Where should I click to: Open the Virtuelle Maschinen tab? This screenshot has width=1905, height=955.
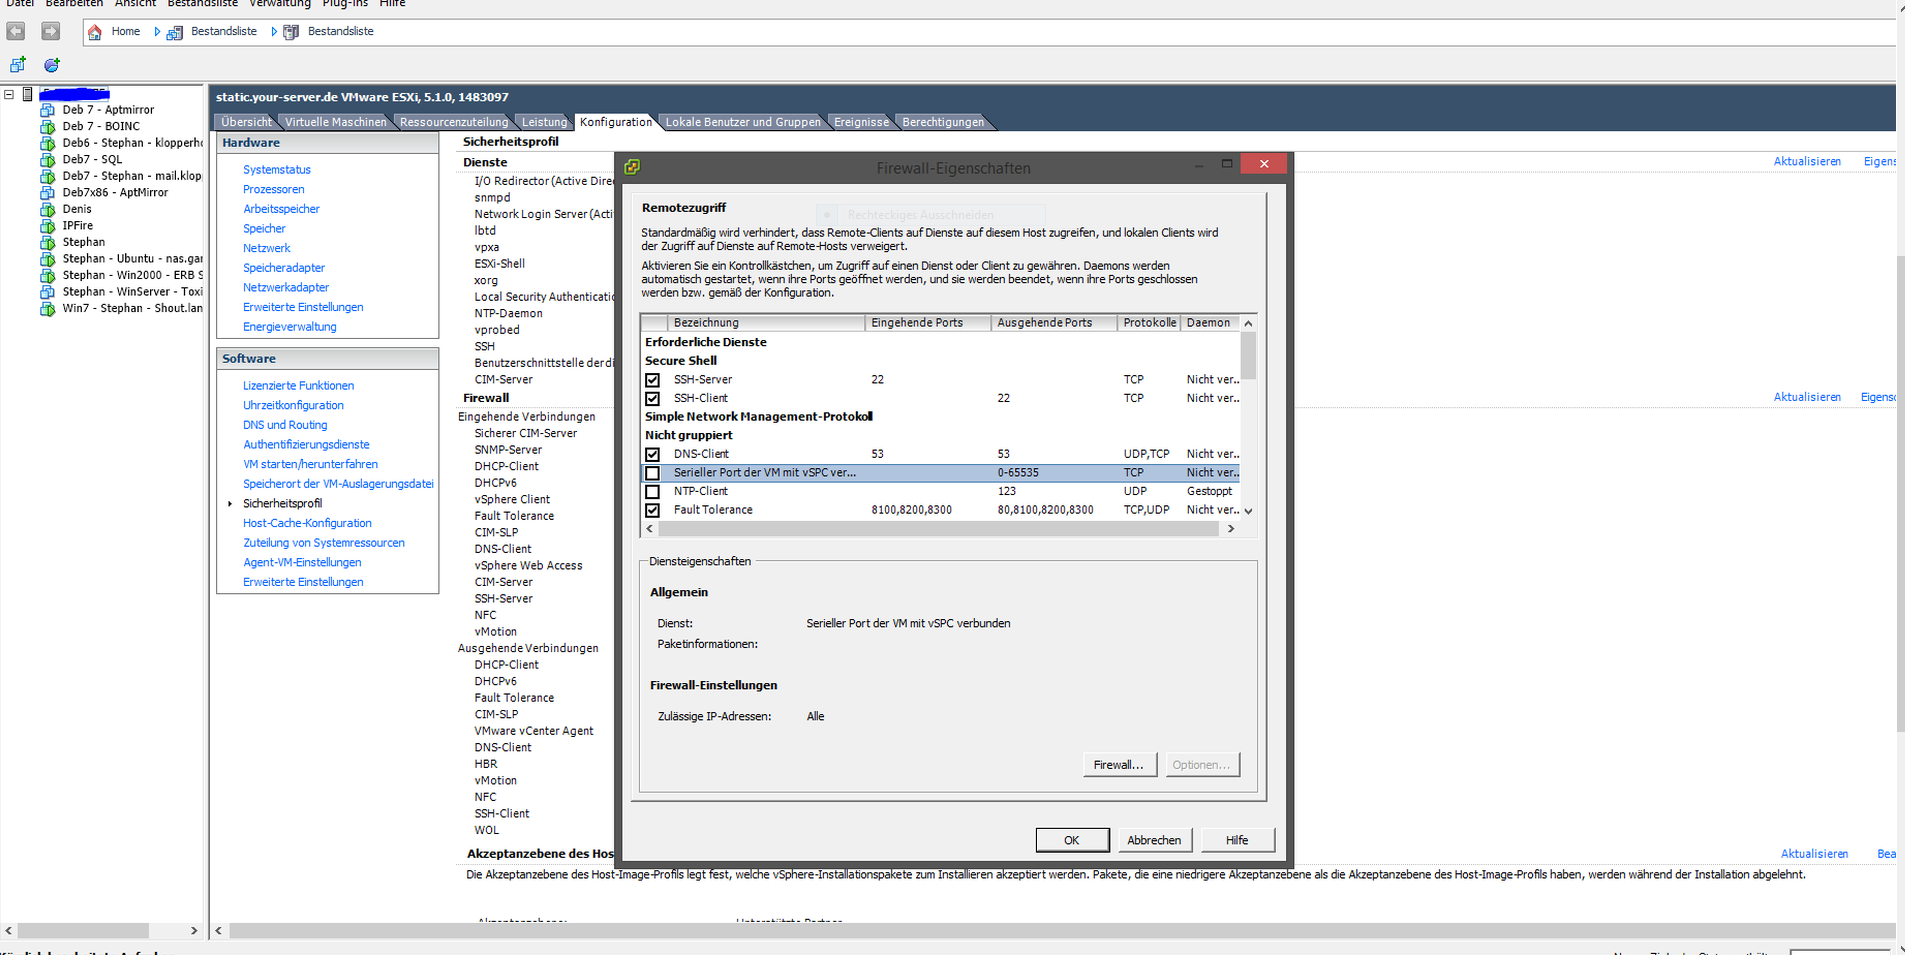335,122
